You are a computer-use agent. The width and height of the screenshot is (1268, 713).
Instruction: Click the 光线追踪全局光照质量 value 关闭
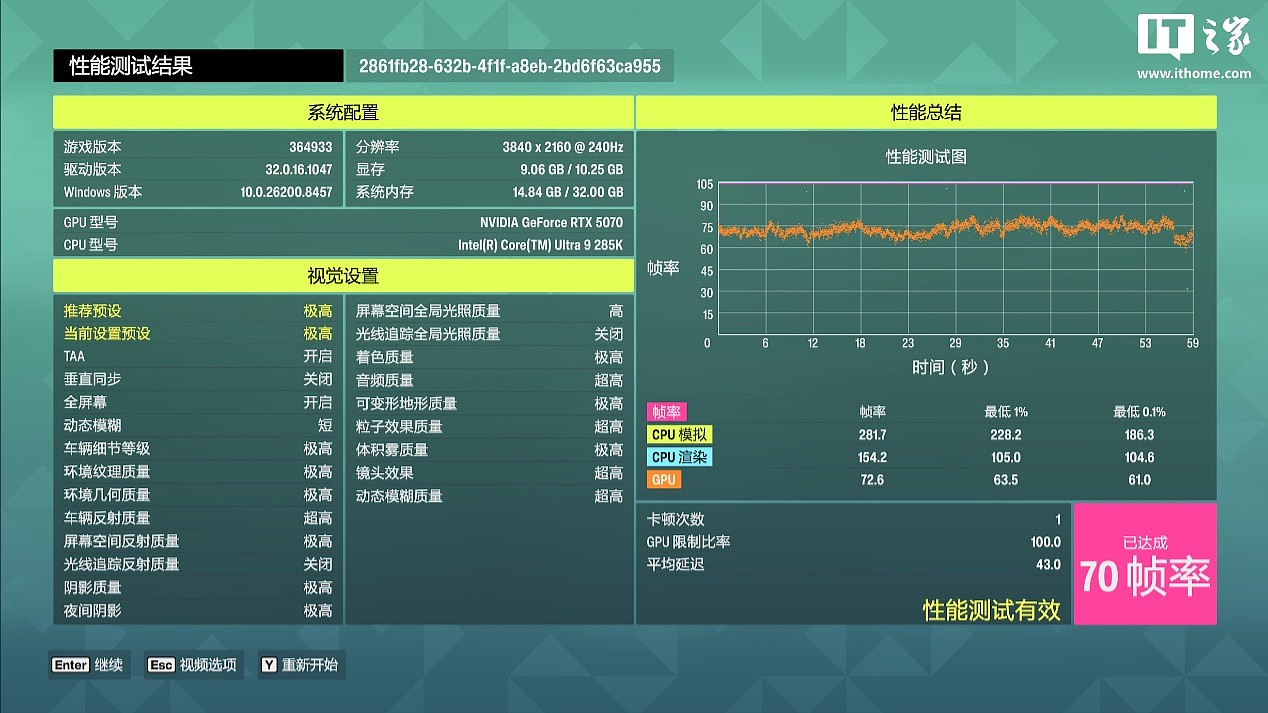609,334
